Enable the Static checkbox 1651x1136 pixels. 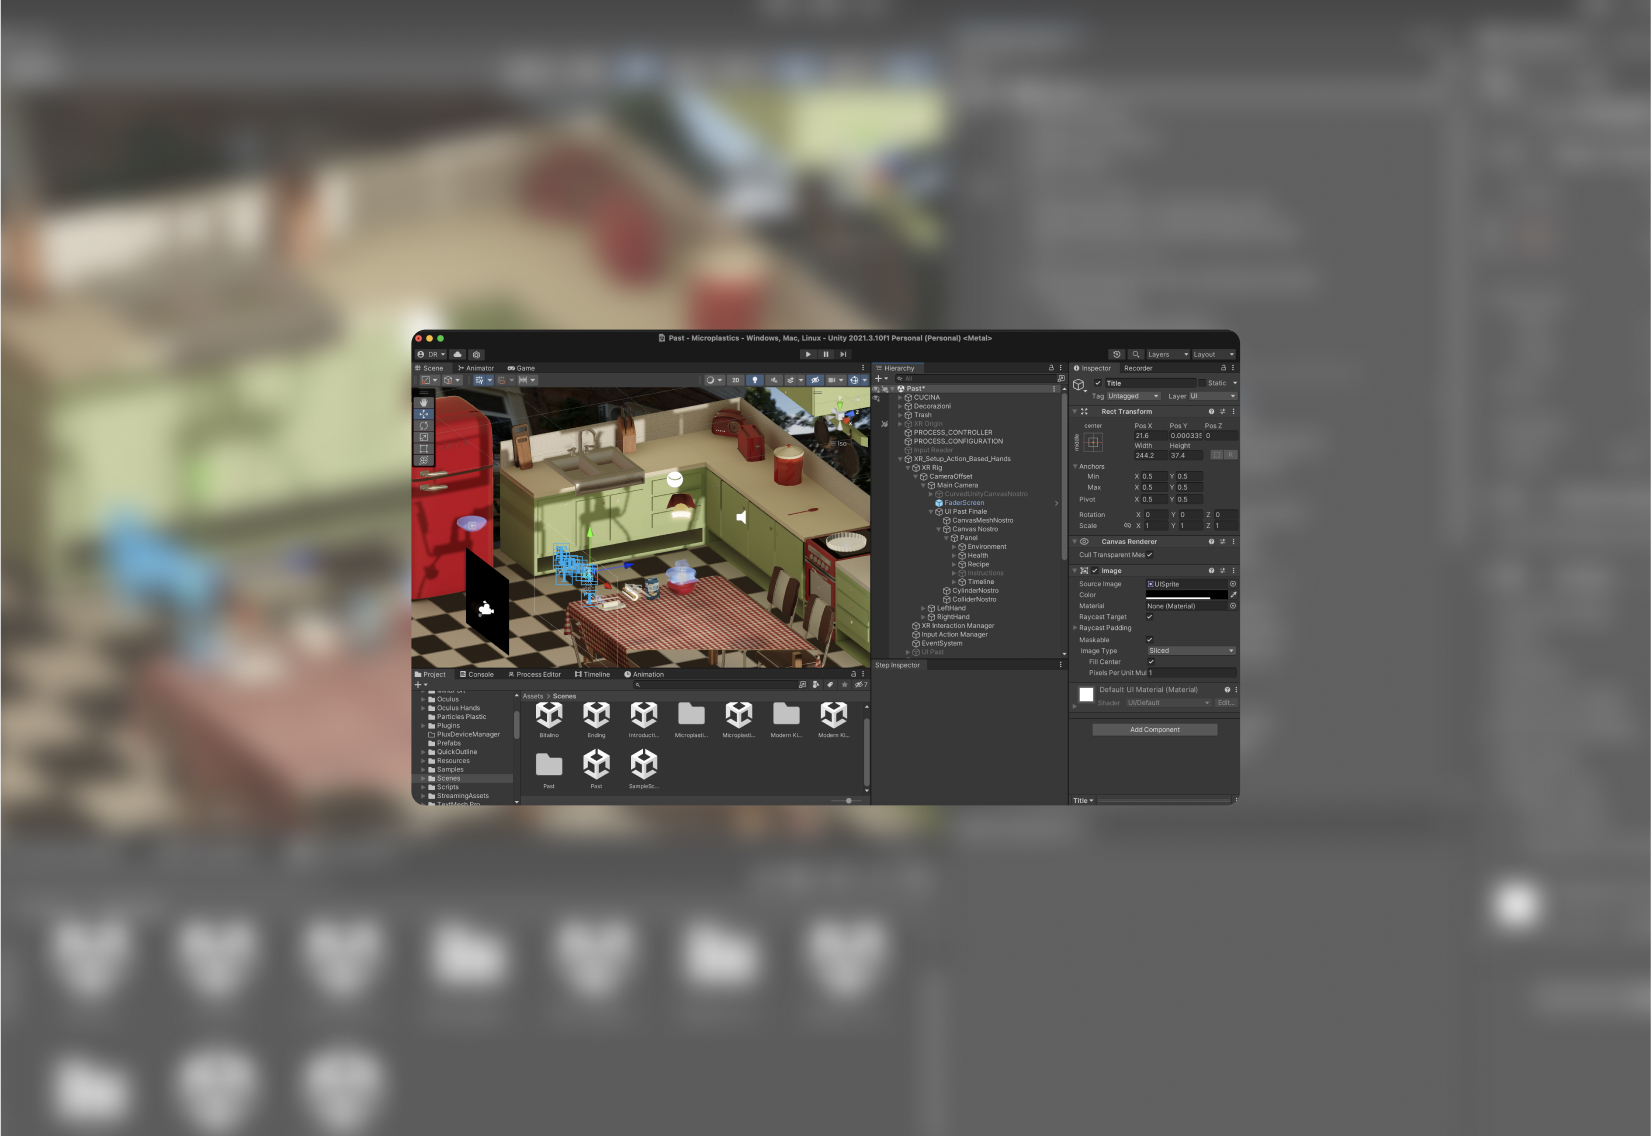(1202, 383)
